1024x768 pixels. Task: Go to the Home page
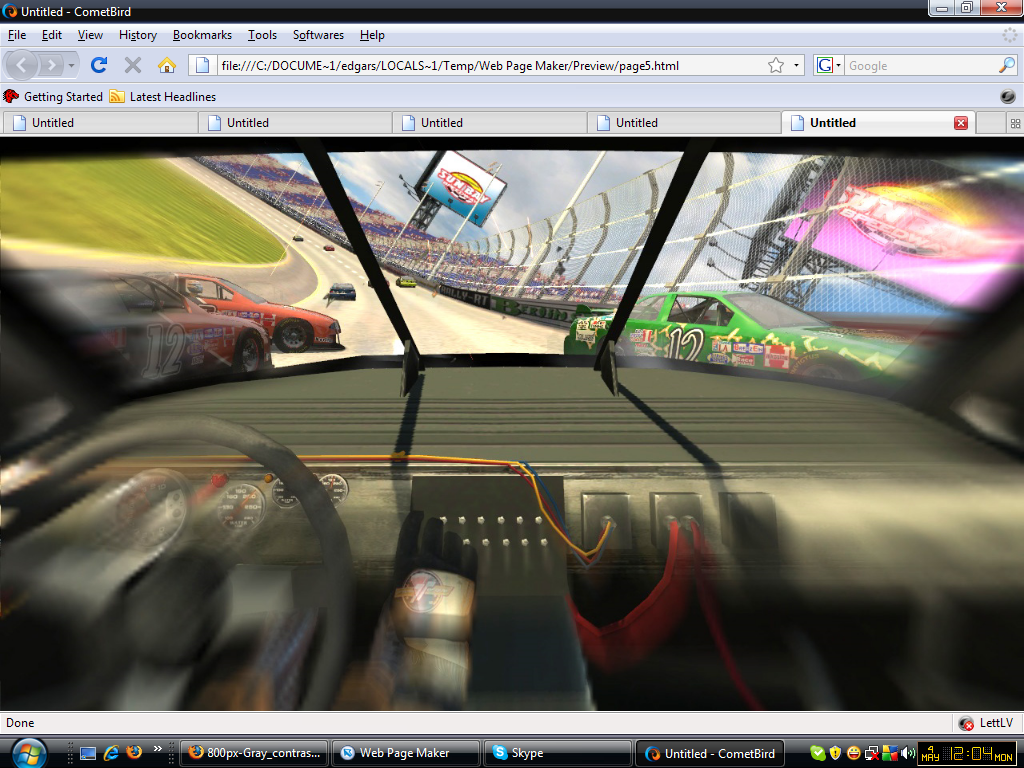167,65
